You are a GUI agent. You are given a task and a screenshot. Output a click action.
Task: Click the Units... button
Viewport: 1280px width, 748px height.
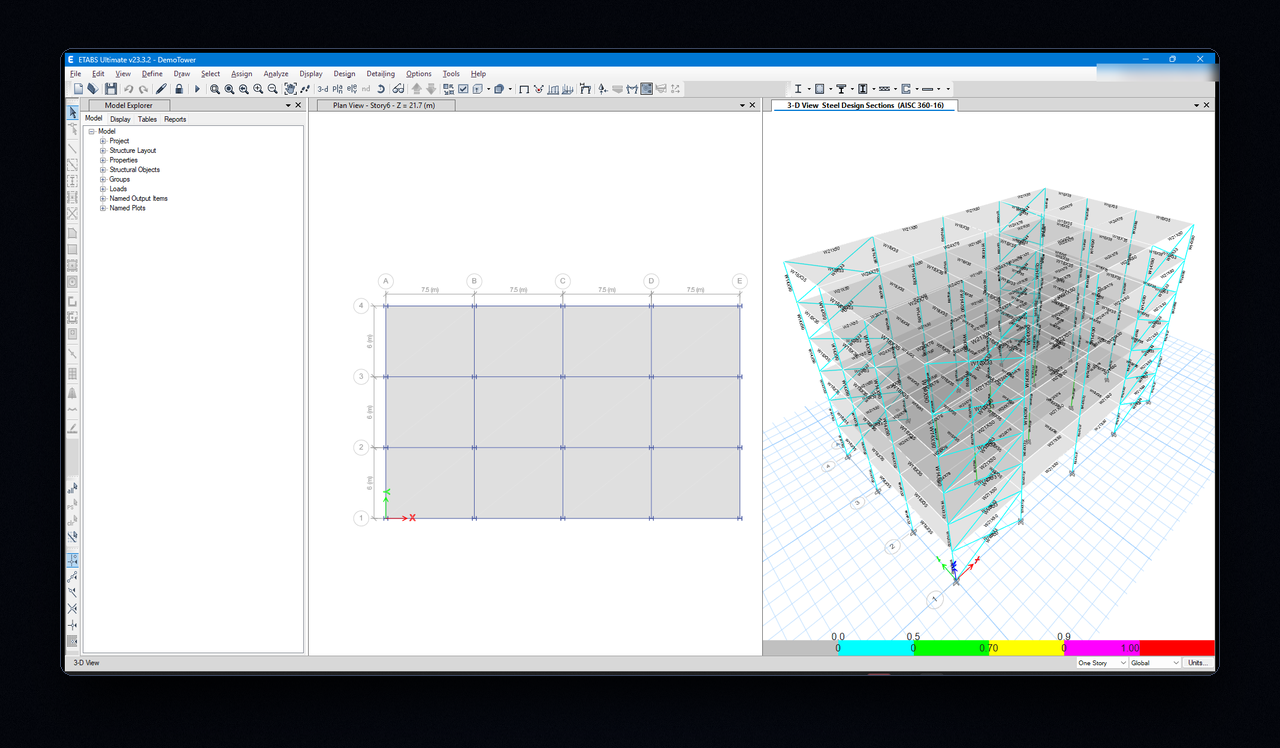(1198, 663)
